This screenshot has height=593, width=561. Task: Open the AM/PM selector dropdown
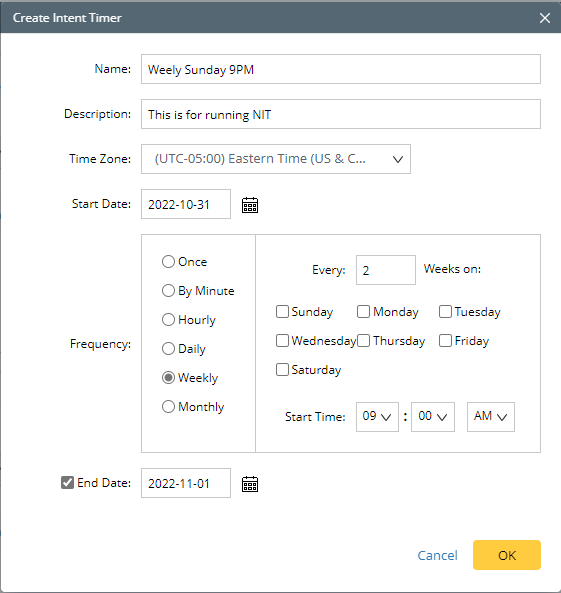(x=491, y=417)
